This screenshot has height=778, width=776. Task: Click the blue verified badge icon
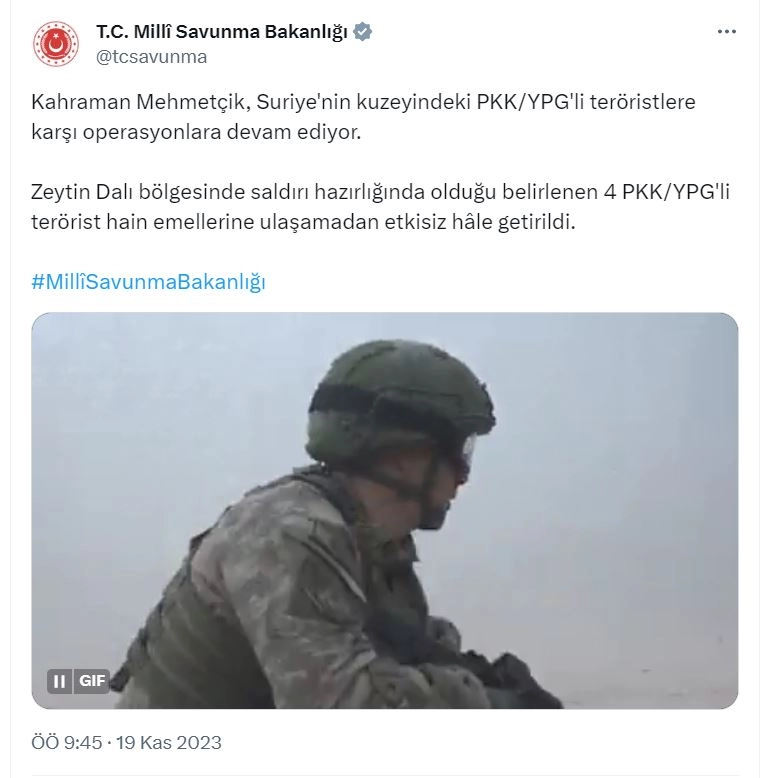362,32
